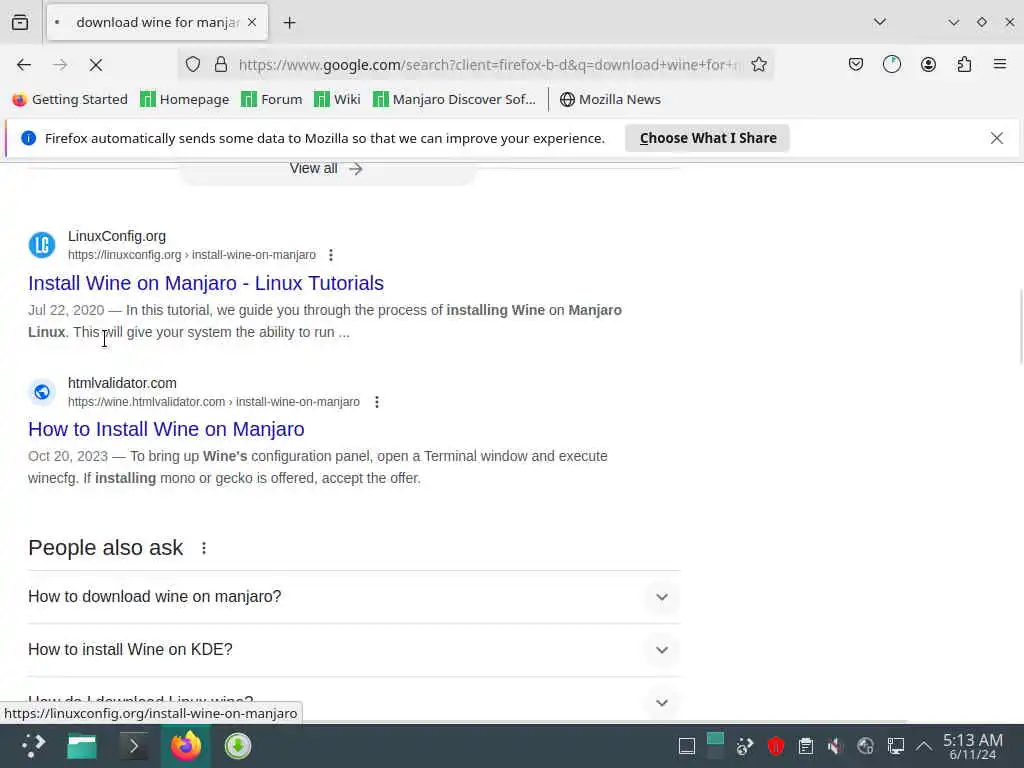1024x768 pixels.
Task: Close the 'download wine for manjaro' tab
Action: 252,22
